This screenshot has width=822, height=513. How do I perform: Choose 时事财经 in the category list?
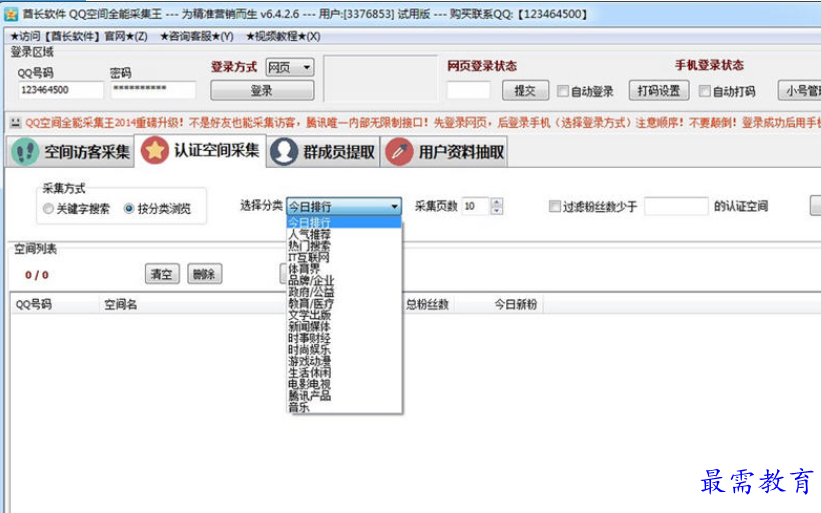[x=344, y=337]
